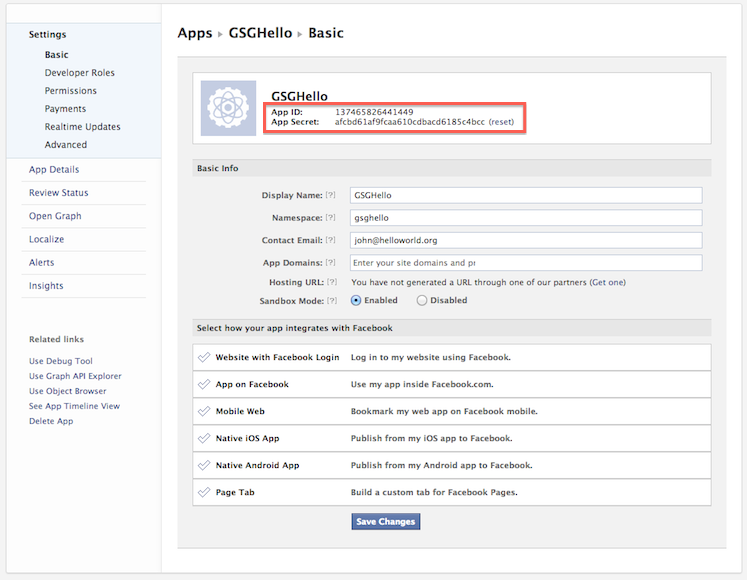Open help [?] next to Display Name
Screen dimensions: 747x580
[330, 195]
